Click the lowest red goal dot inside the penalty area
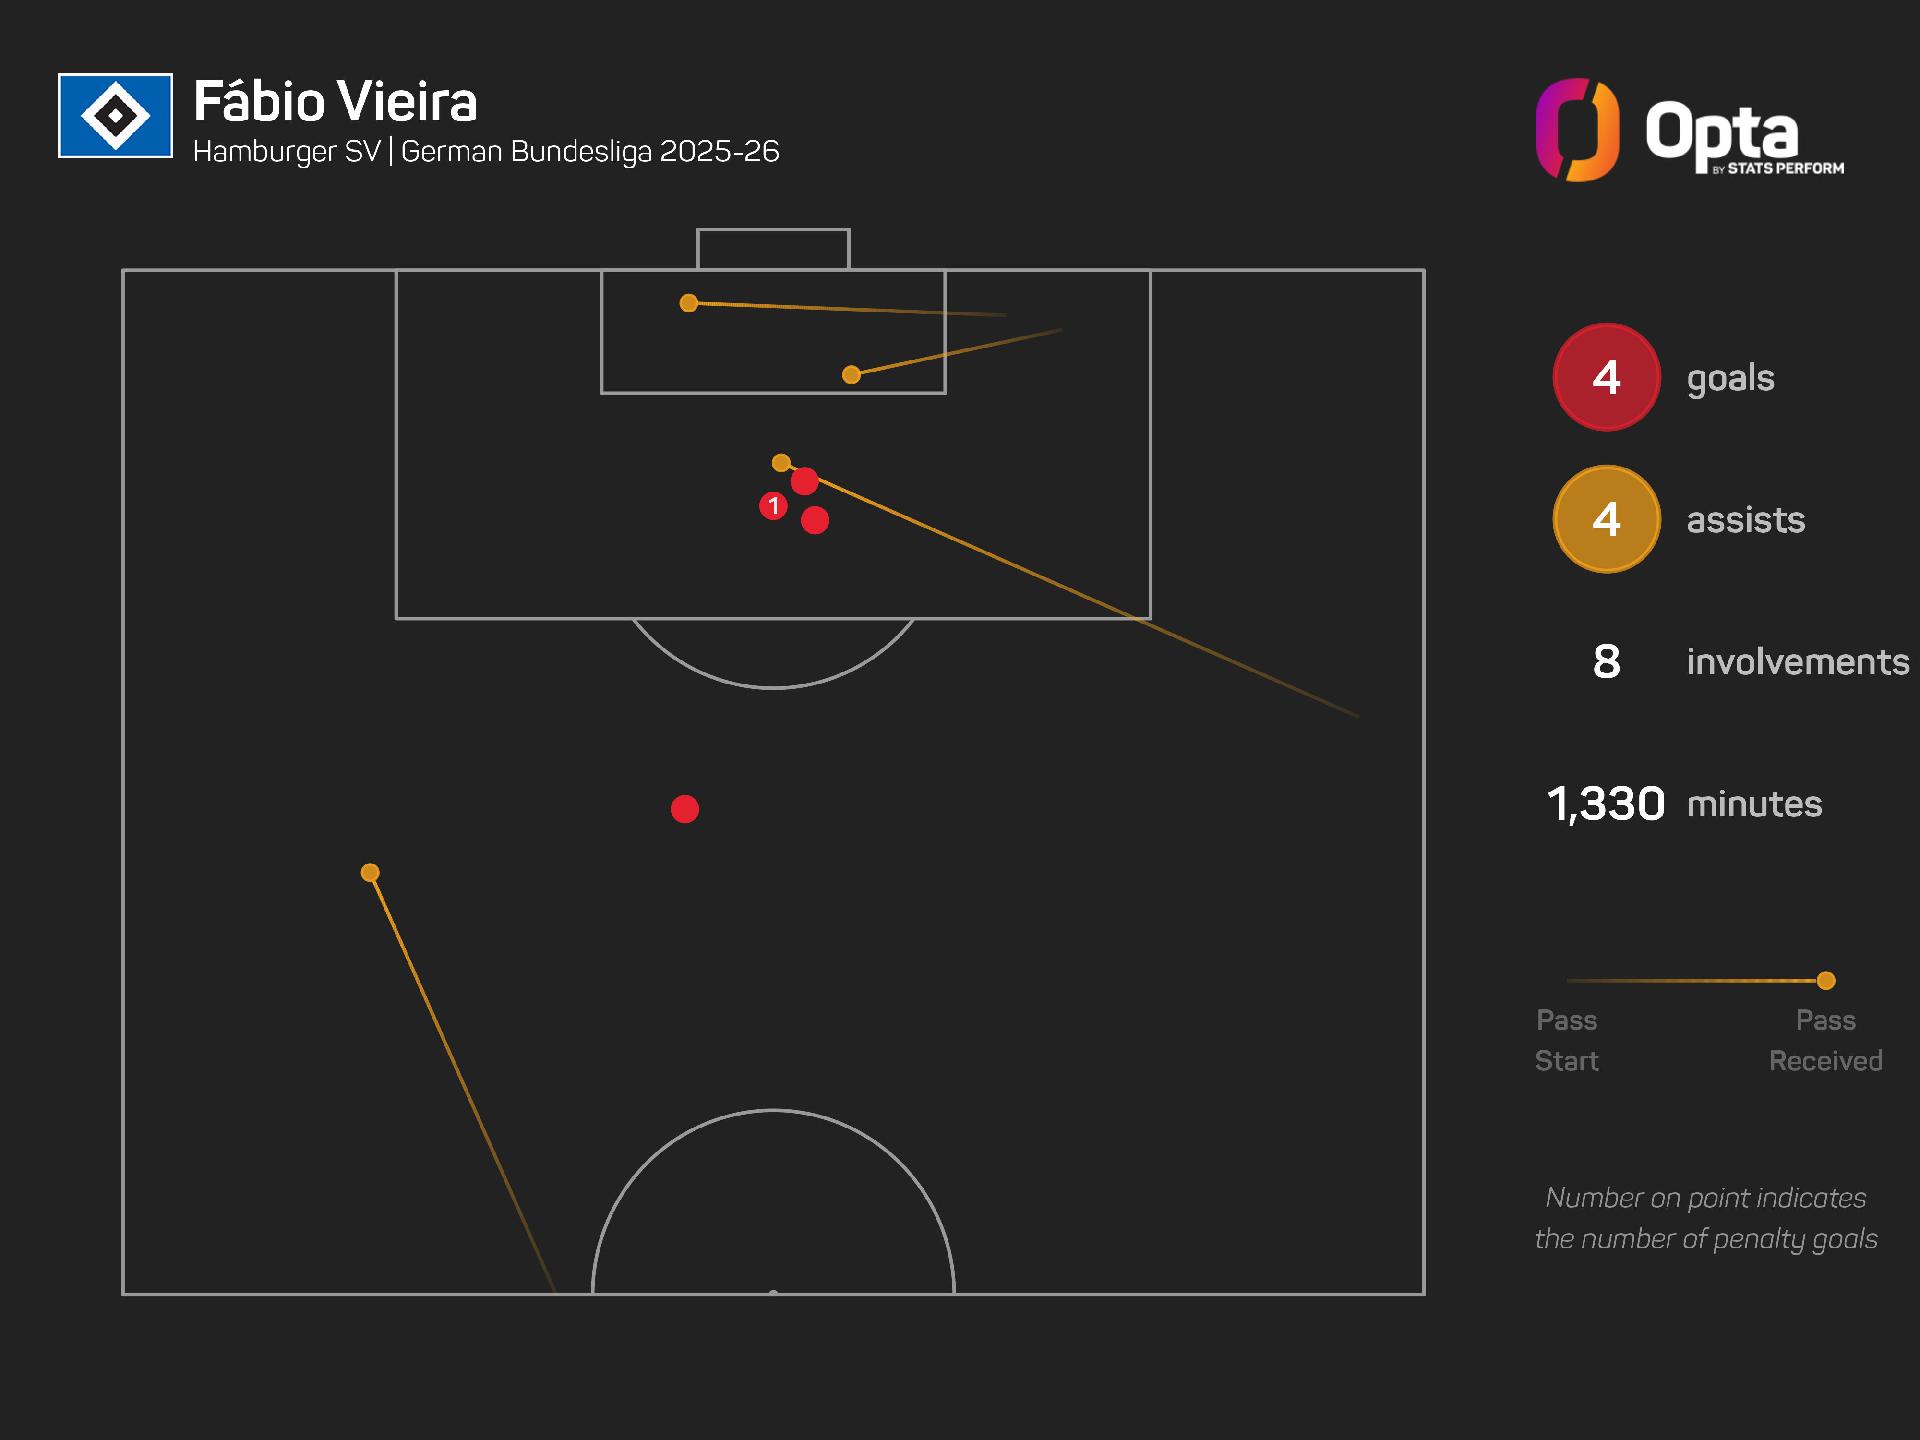The image size is (1920, 1440). pyautogui.click(x=815, y=520)
